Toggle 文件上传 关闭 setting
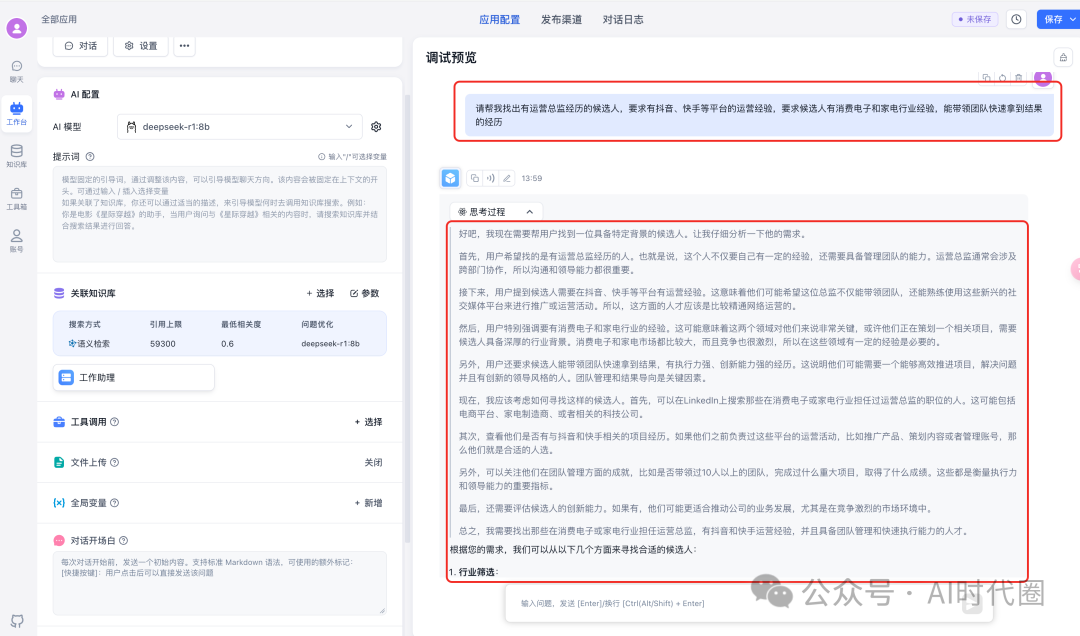 click(373, 462)
